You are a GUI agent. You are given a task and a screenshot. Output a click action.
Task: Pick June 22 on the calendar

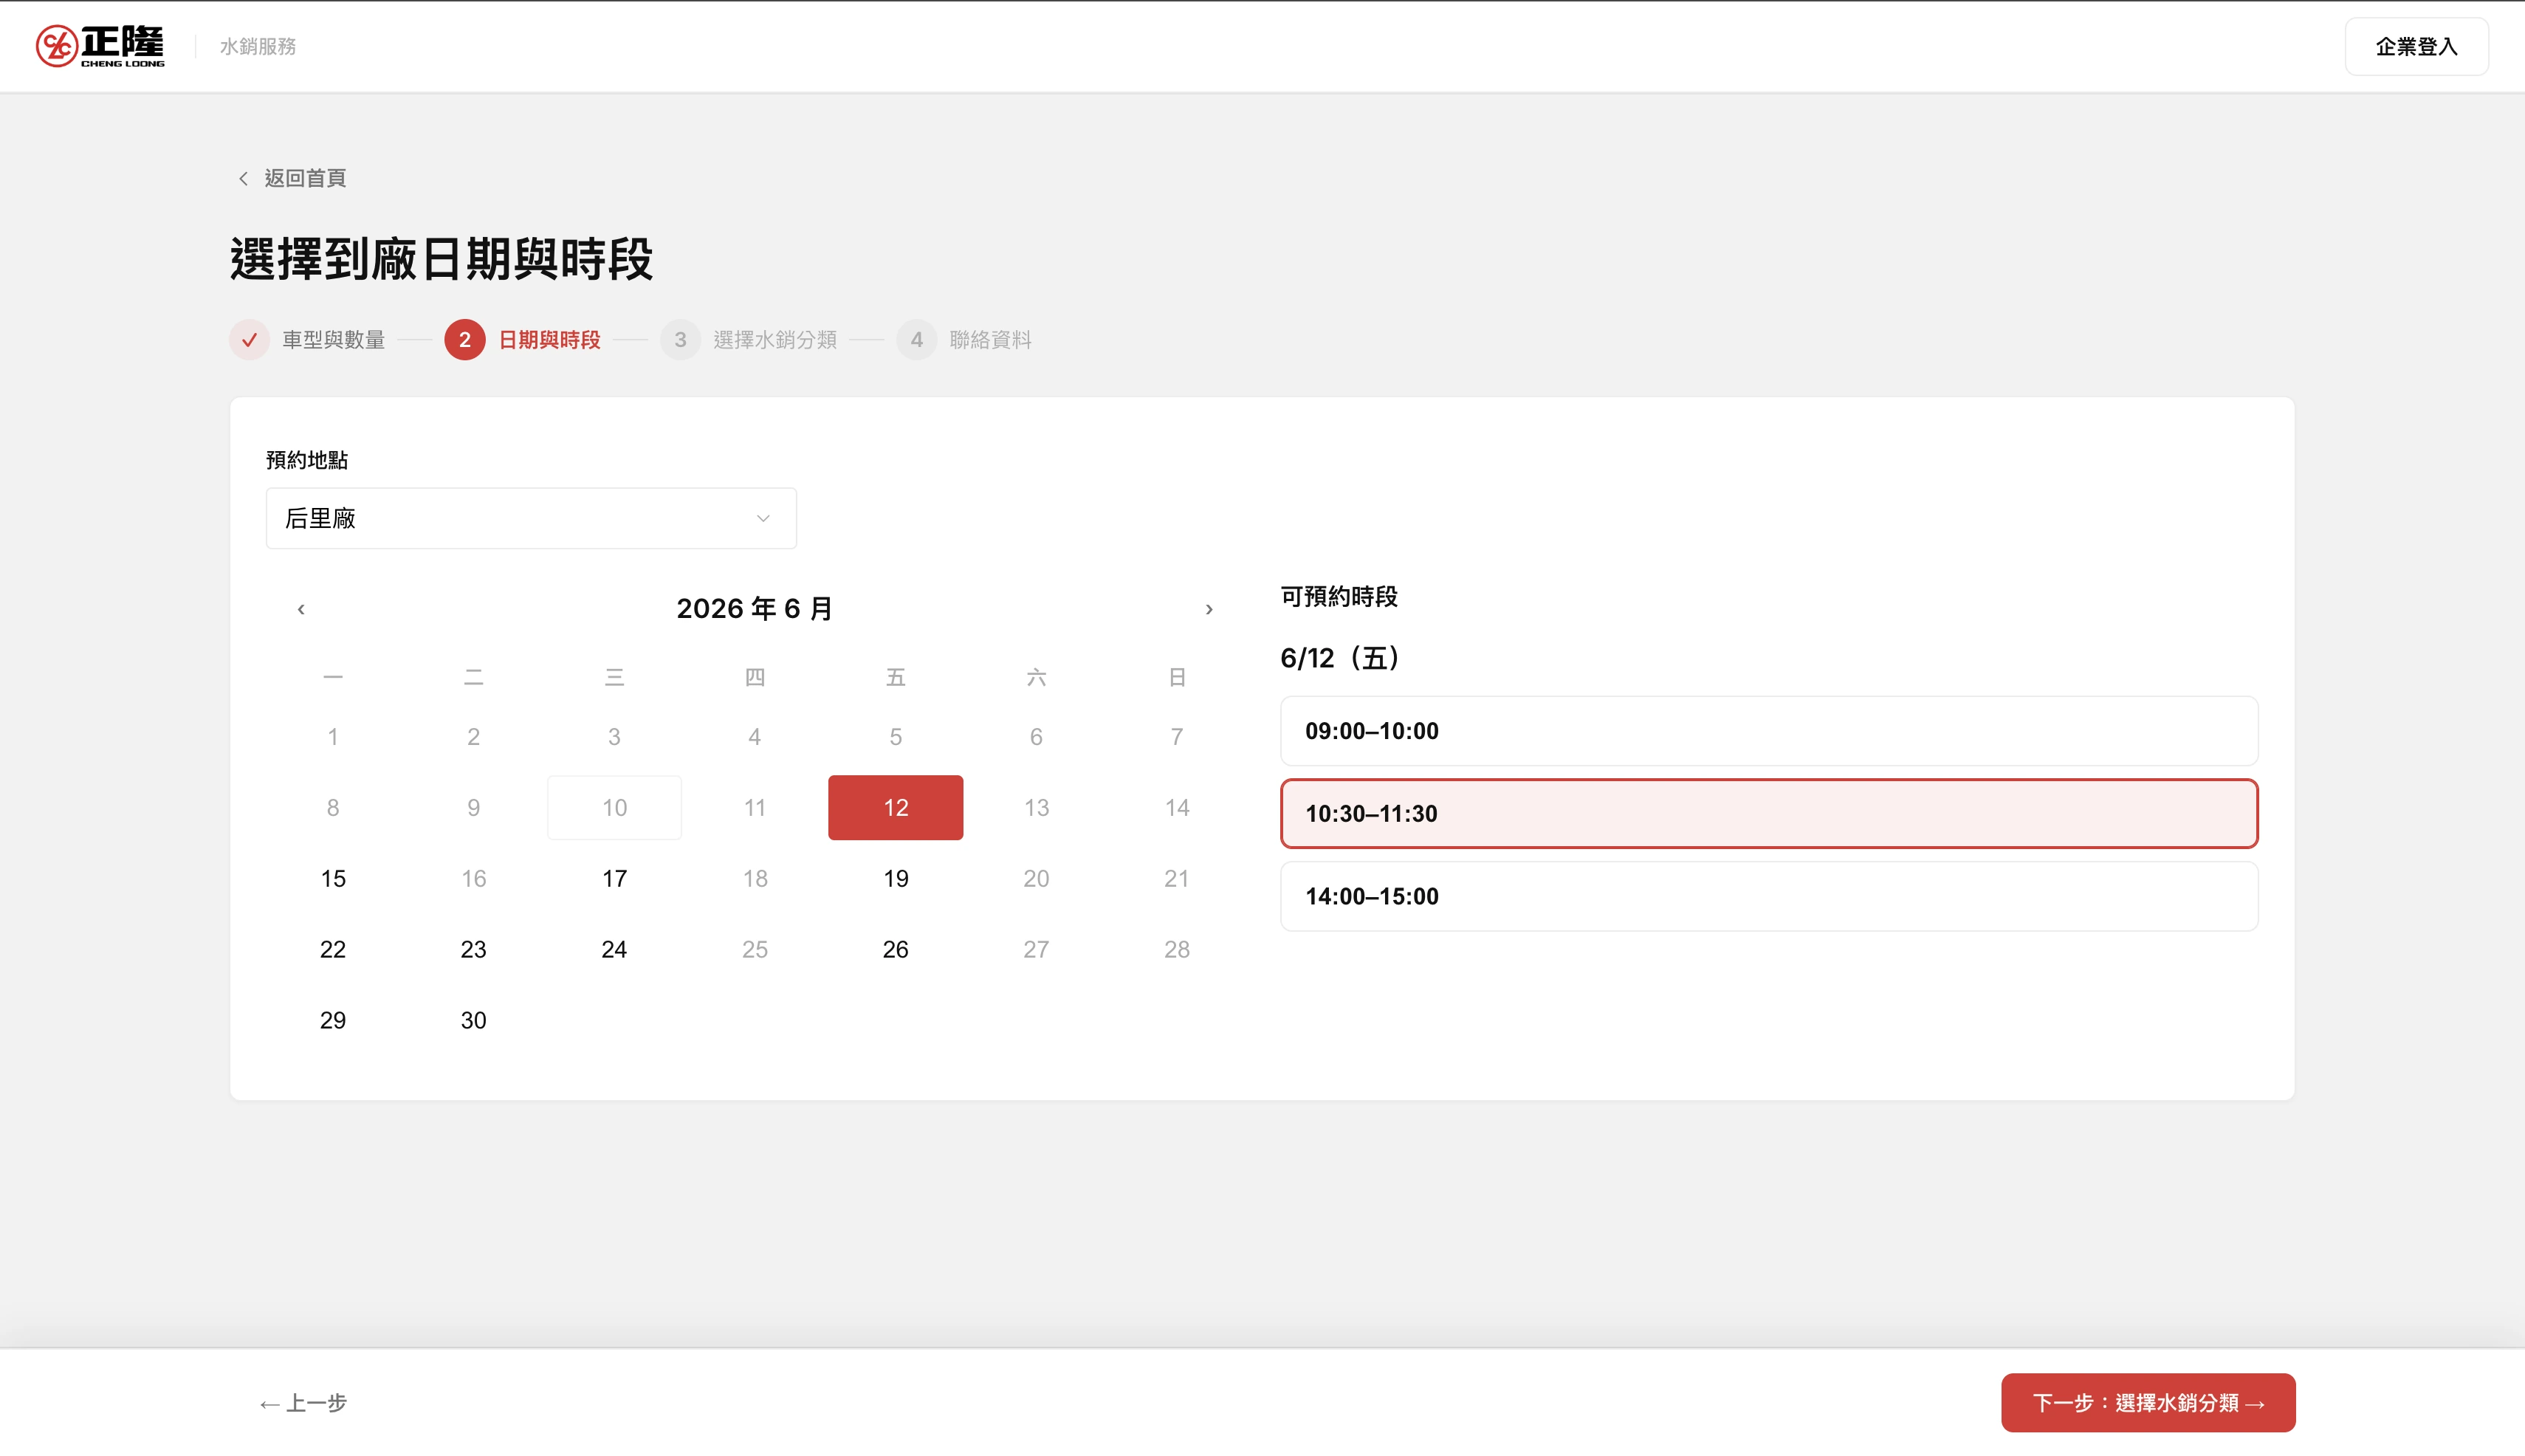pyautogui.click(x=333, y=950)
